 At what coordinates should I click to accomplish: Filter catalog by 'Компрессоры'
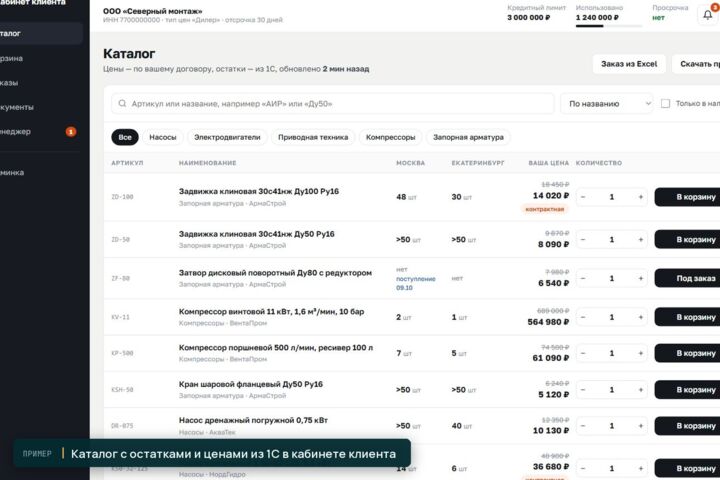click(x=390, y=137)
